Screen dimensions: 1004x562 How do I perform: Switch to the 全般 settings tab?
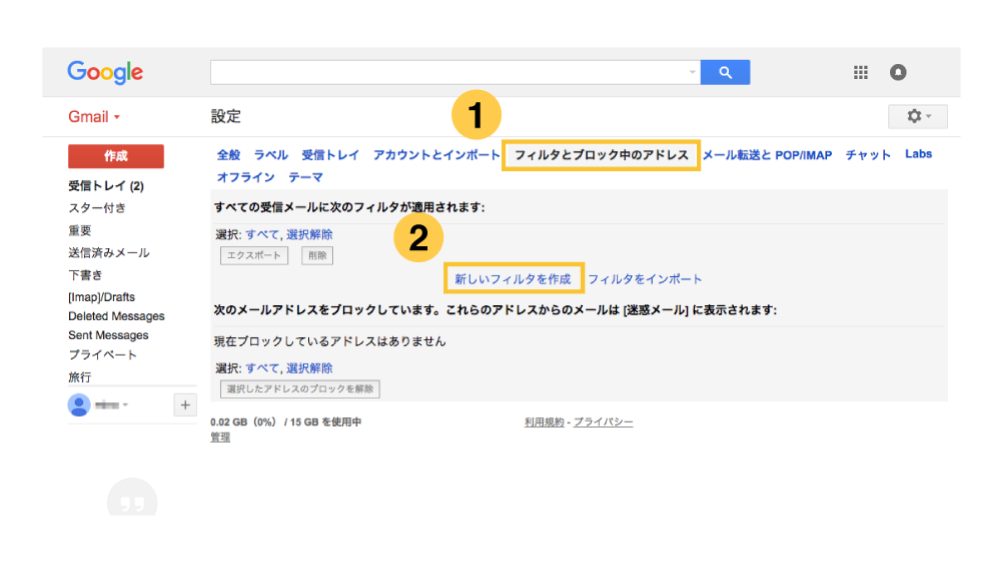point(229,155)
